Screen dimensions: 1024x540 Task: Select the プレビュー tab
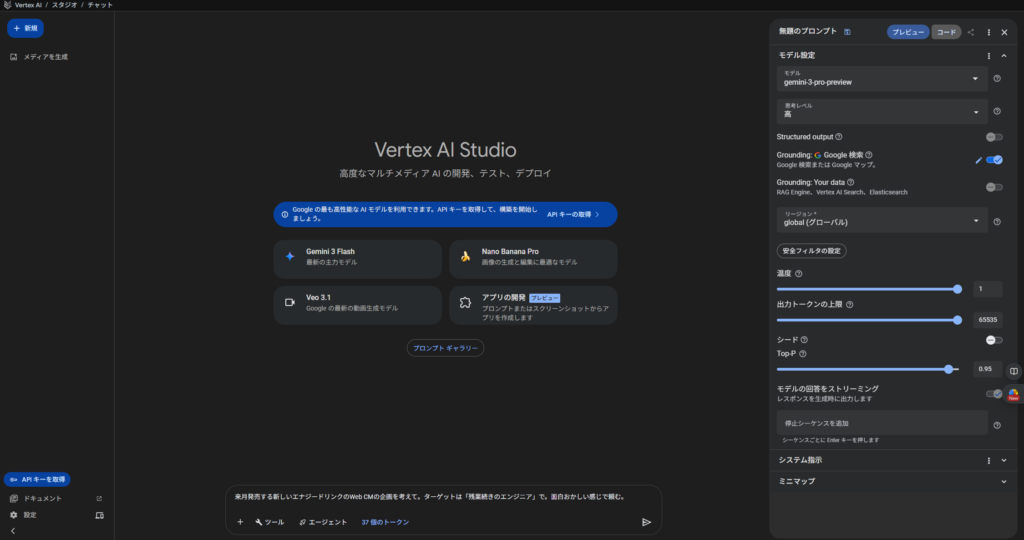[x=908, y=32]
